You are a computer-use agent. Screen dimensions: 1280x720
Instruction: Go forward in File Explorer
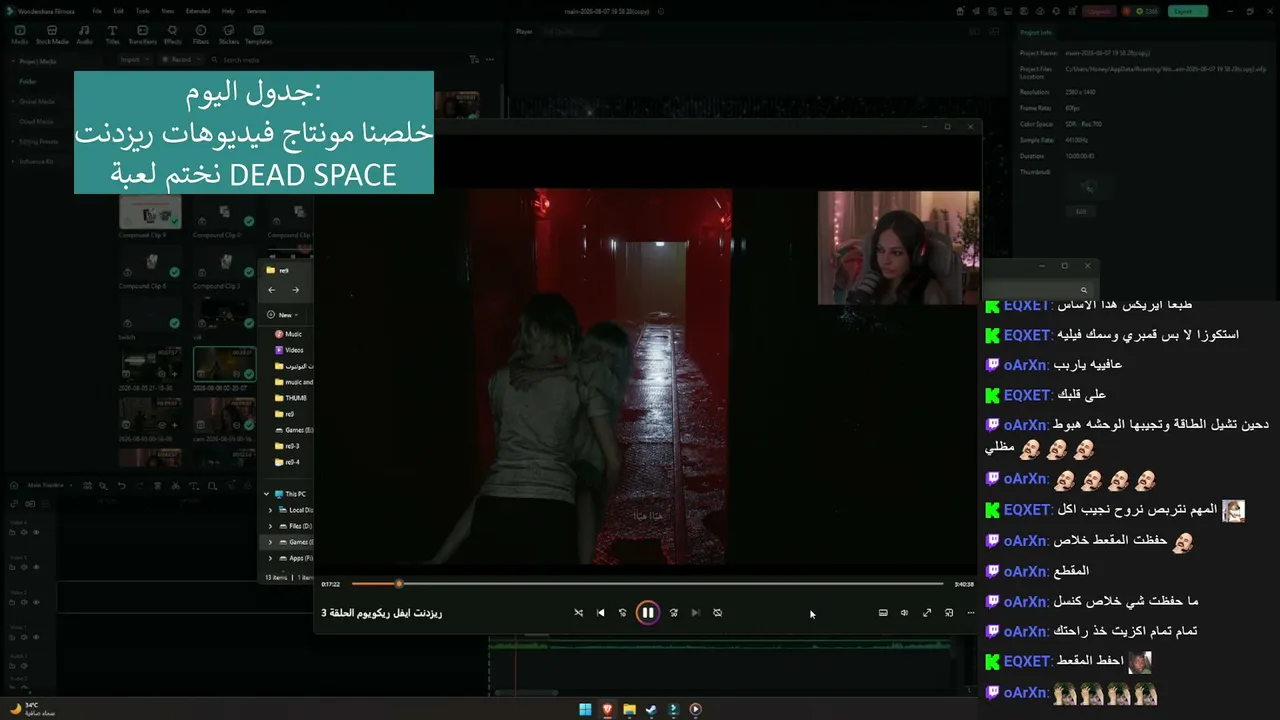tap(295, 290)
